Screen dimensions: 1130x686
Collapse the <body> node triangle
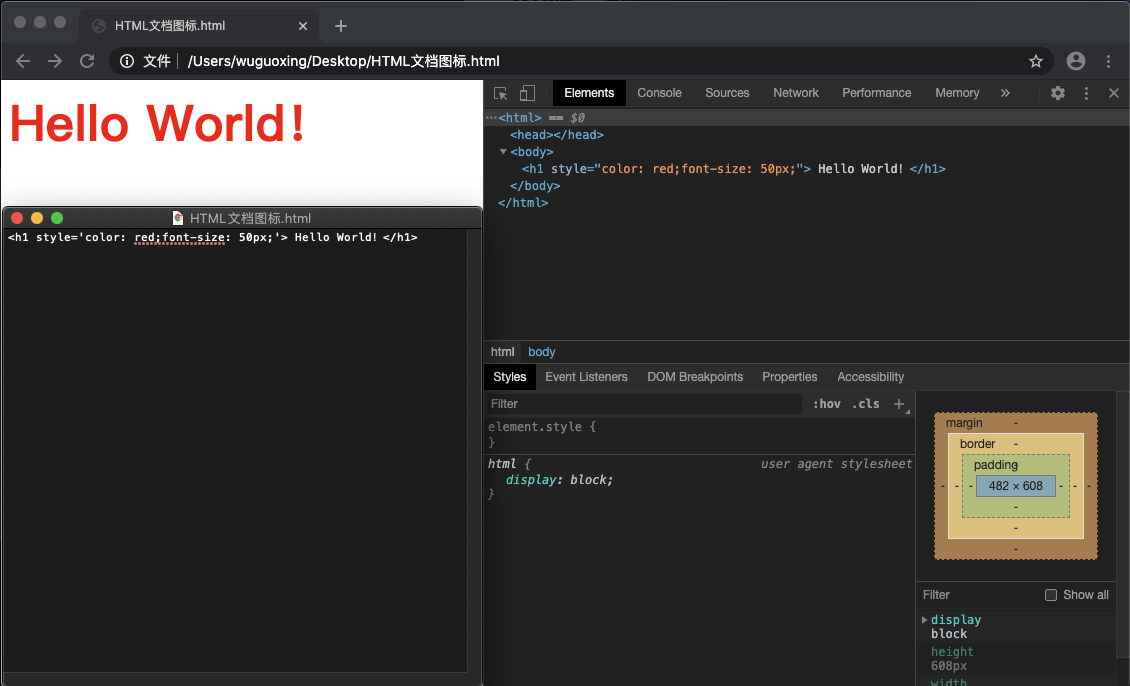click(503, 151)
